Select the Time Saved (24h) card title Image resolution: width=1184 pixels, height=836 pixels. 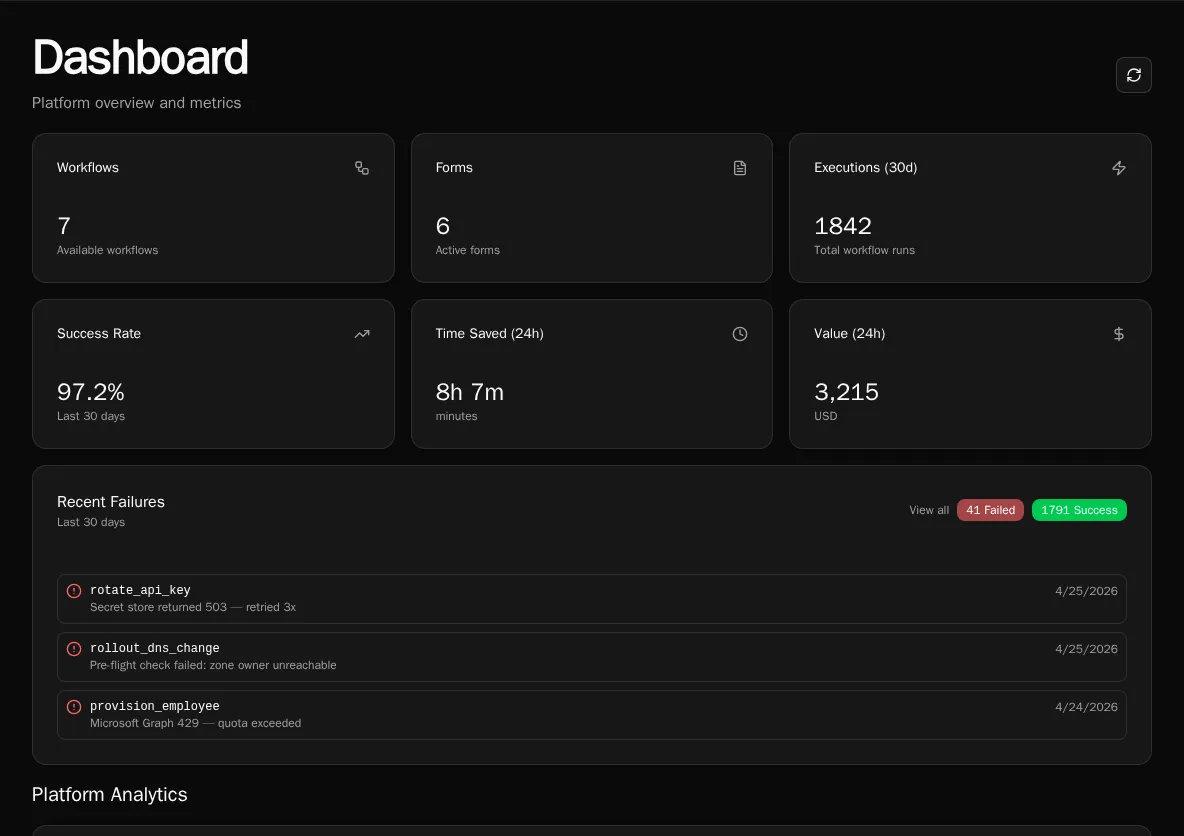[x=489, y=334]
